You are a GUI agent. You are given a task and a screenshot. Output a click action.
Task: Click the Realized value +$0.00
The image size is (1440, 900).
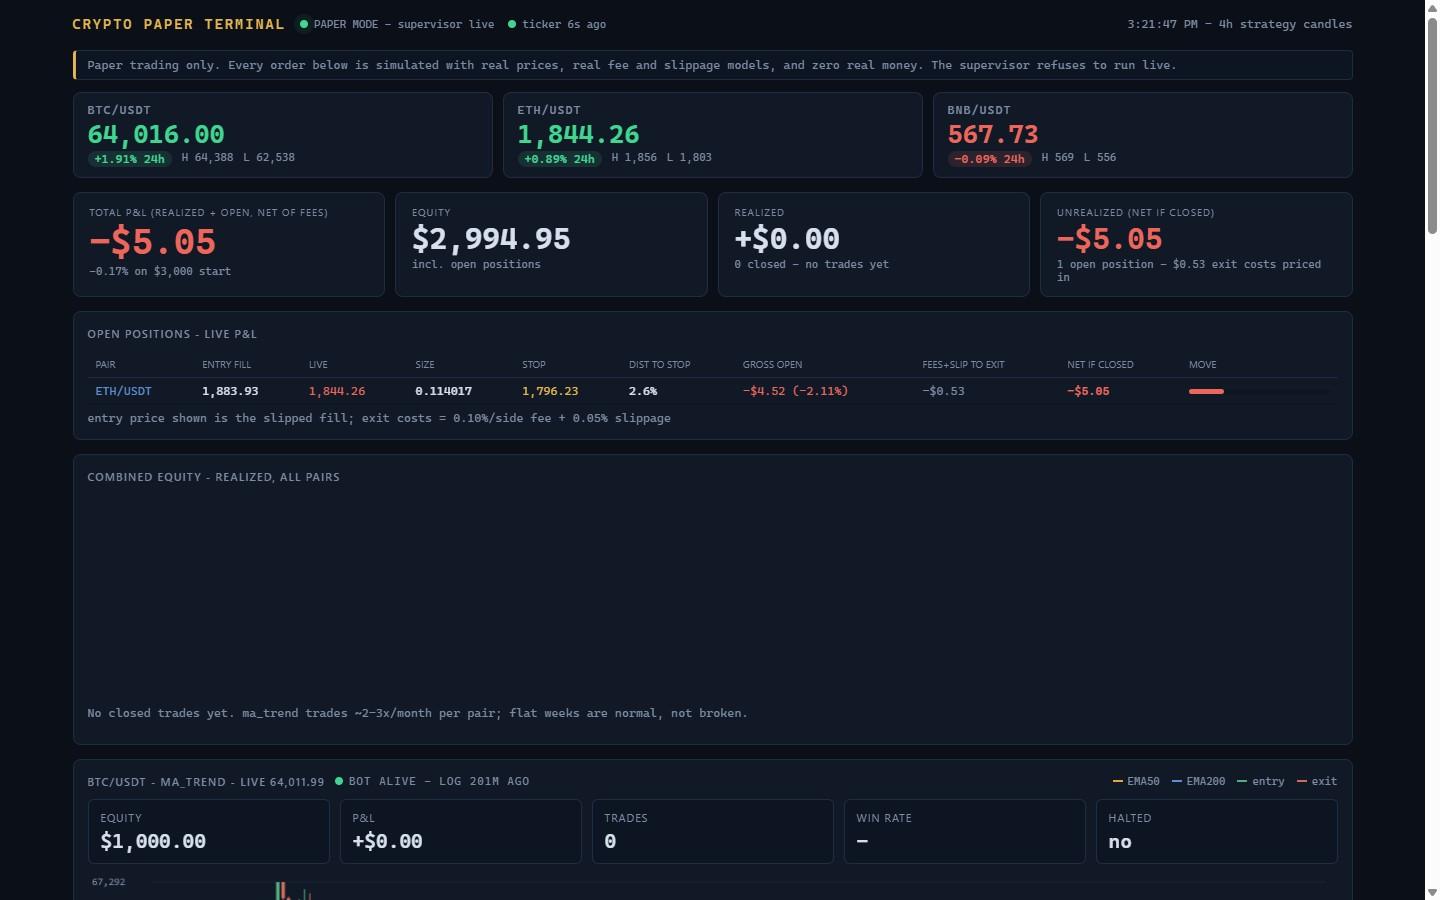point(787,239)
